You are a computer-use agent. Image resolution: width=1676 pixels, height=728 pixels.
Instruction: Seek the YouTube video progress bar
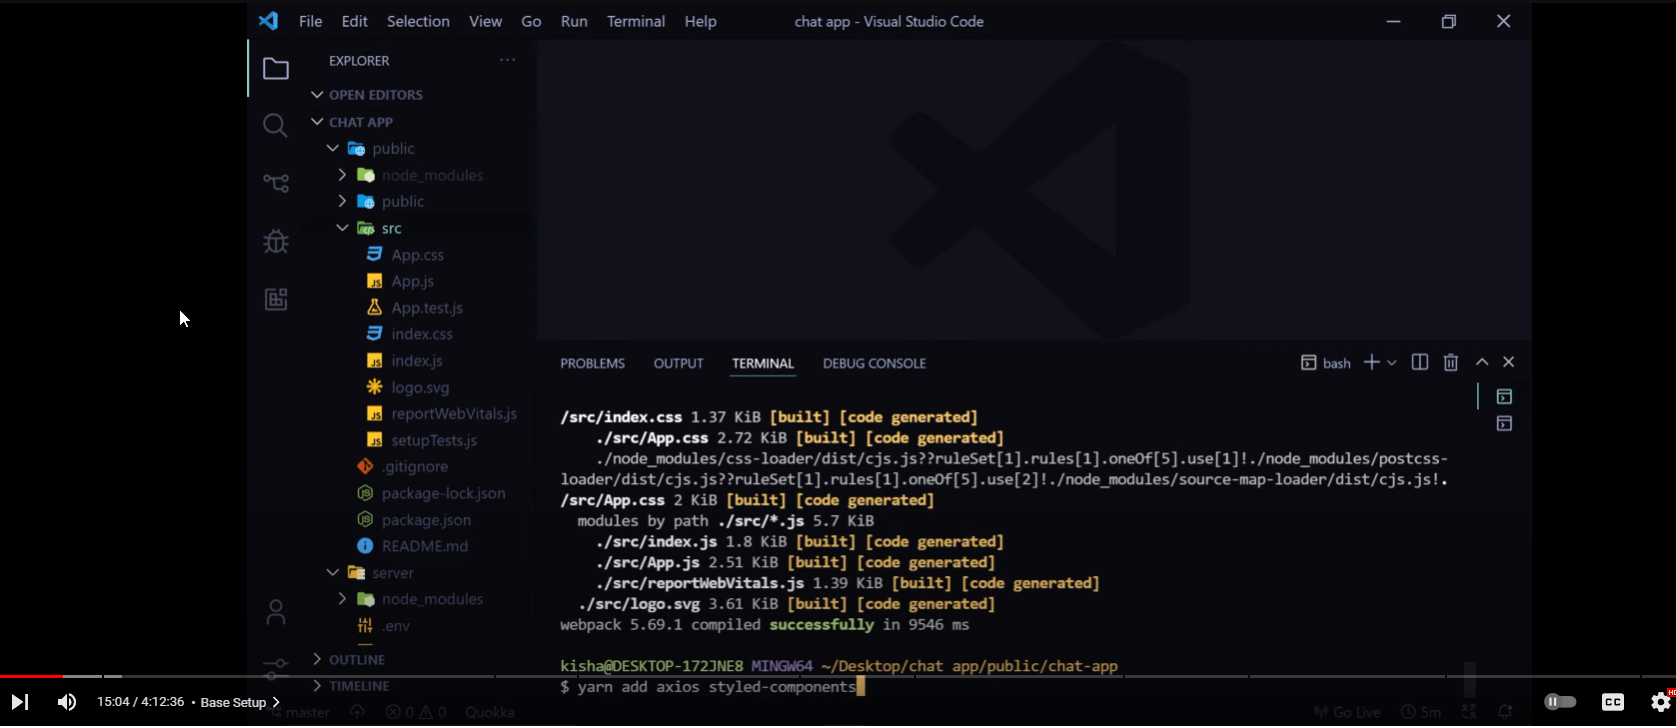(838, 677)
